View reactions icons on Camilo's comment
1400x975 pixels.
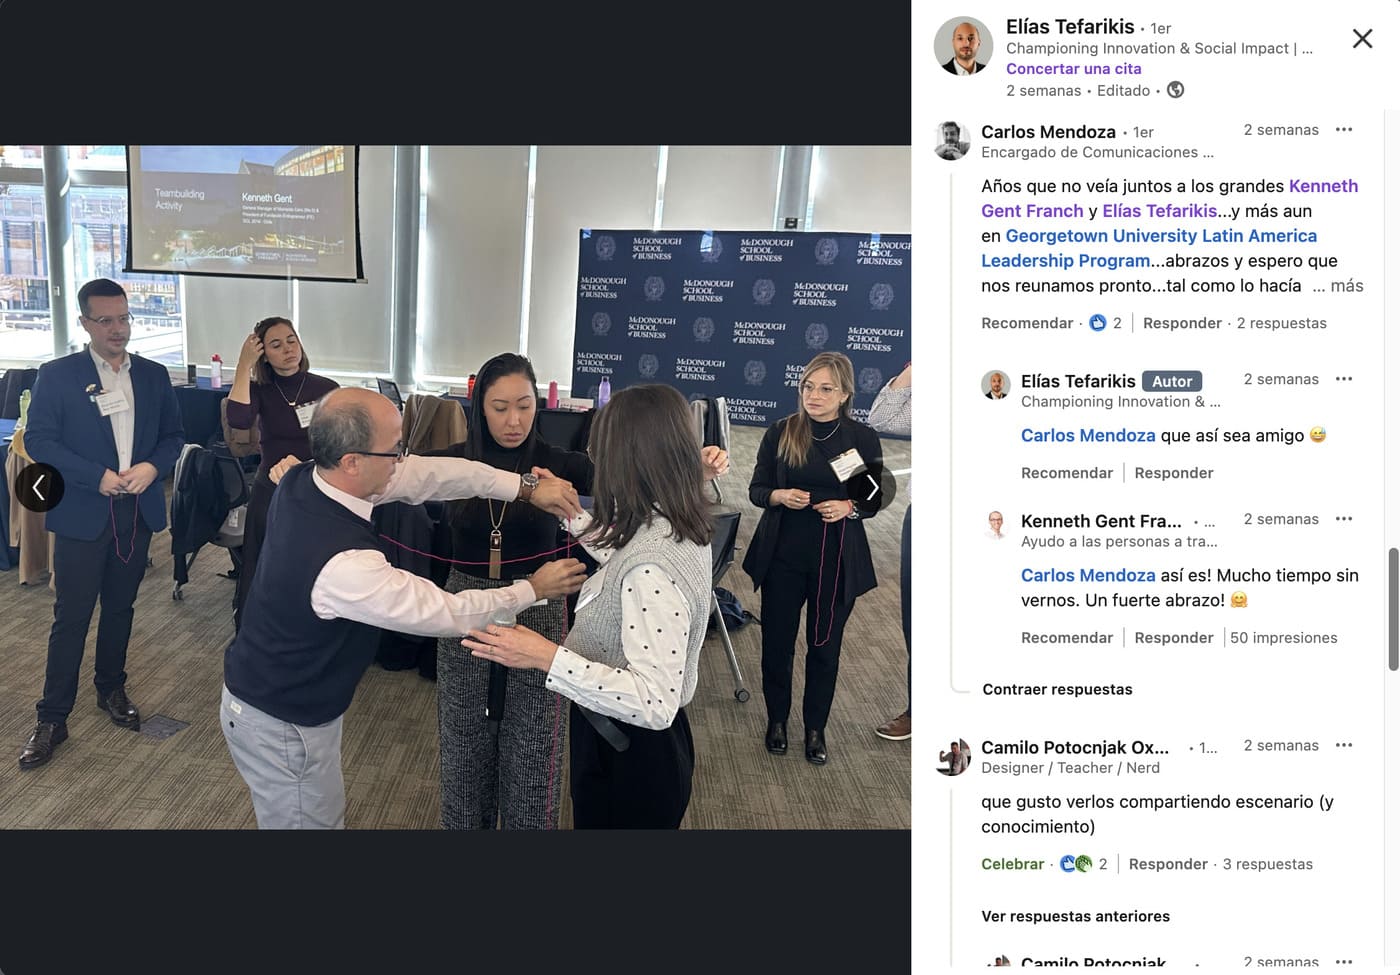pyautogui.click(x=1083, y=864)
